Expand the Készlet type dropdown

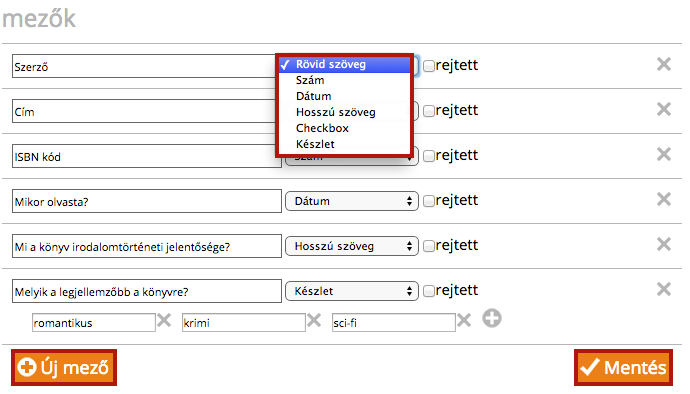pos(352,291)
